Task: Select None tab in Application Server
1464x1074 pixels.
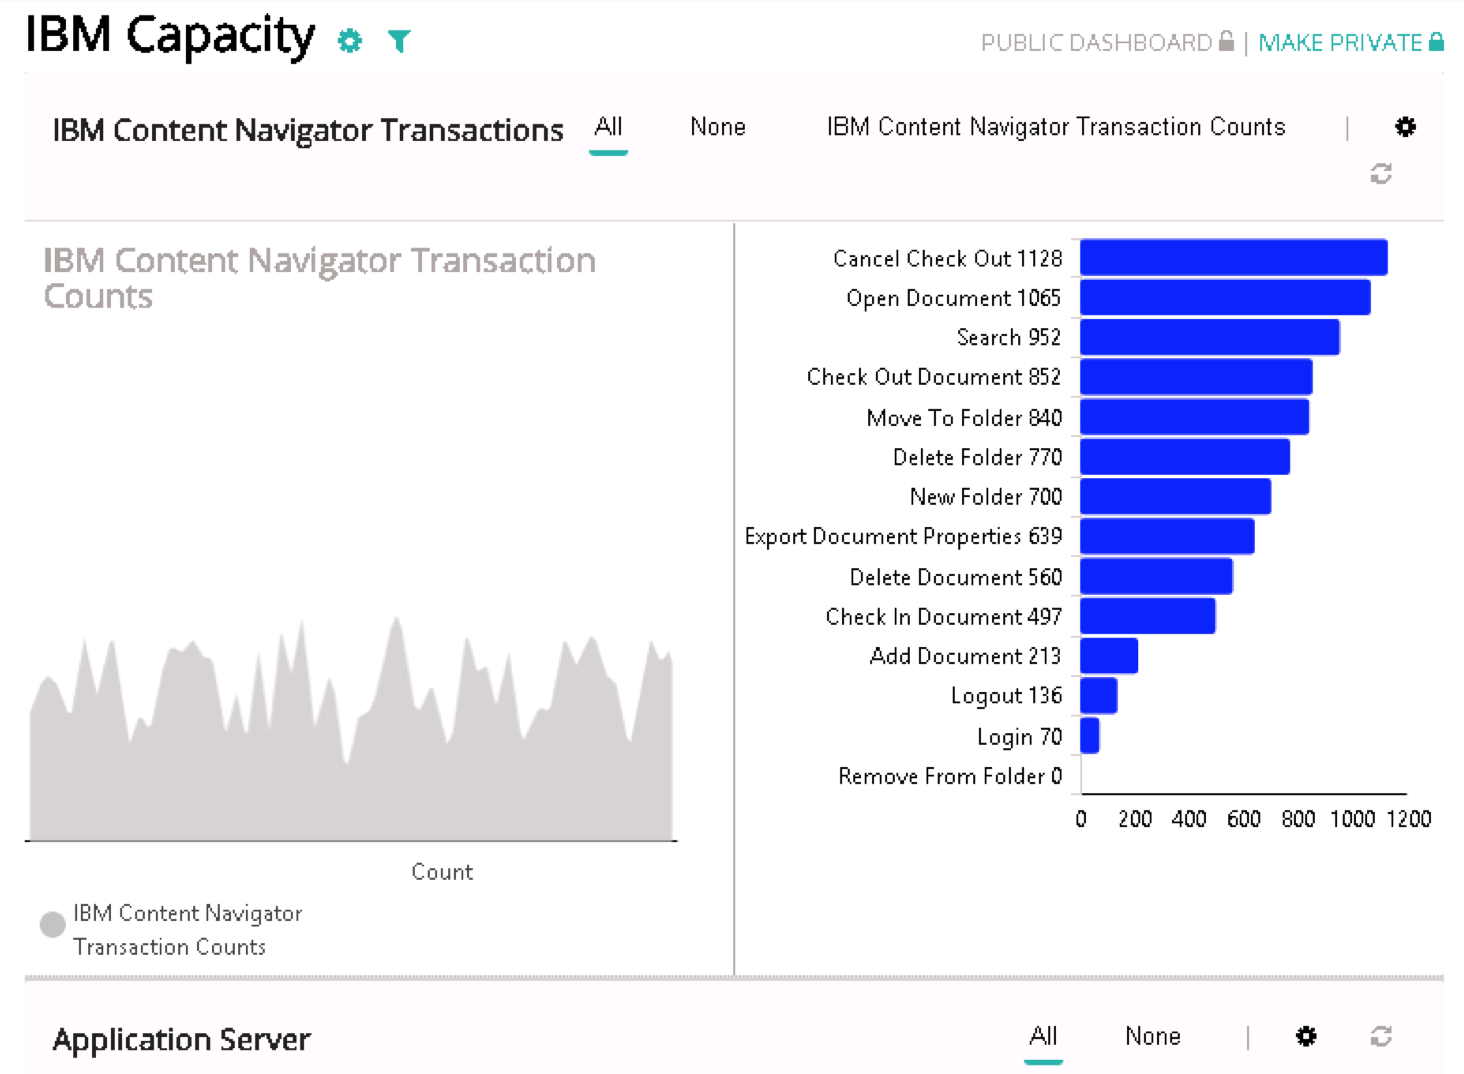Action: (1152, 1036)
